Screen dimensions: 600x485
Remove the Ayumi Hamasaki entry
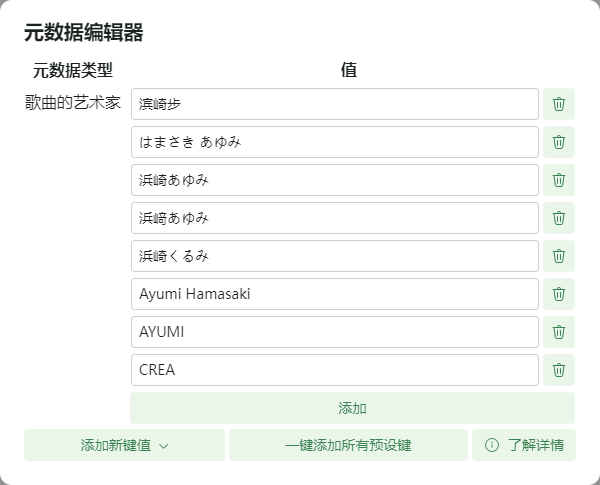(559, 294)
